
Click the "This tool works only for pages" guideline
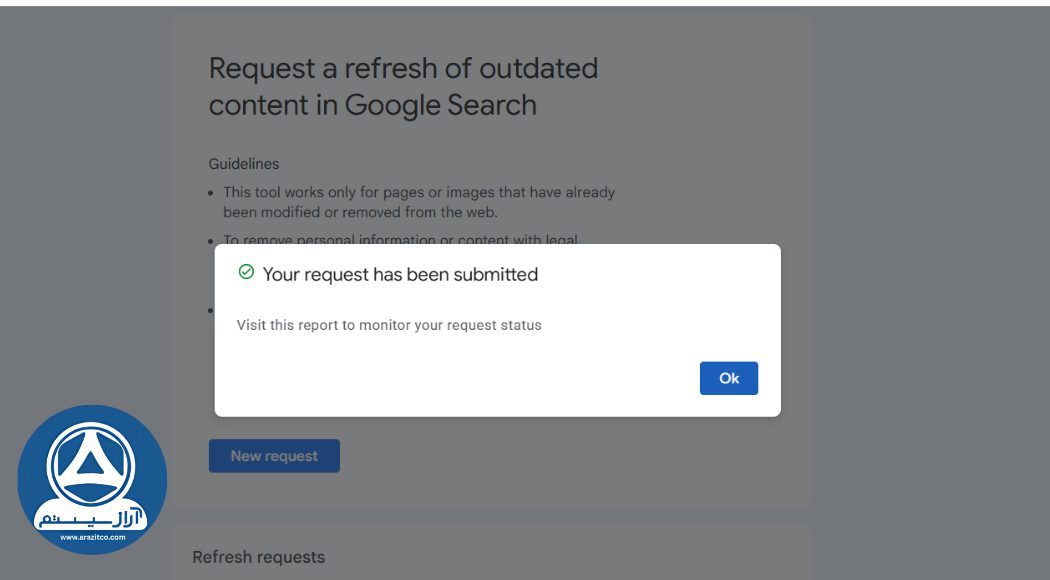[x=419, y=192]
